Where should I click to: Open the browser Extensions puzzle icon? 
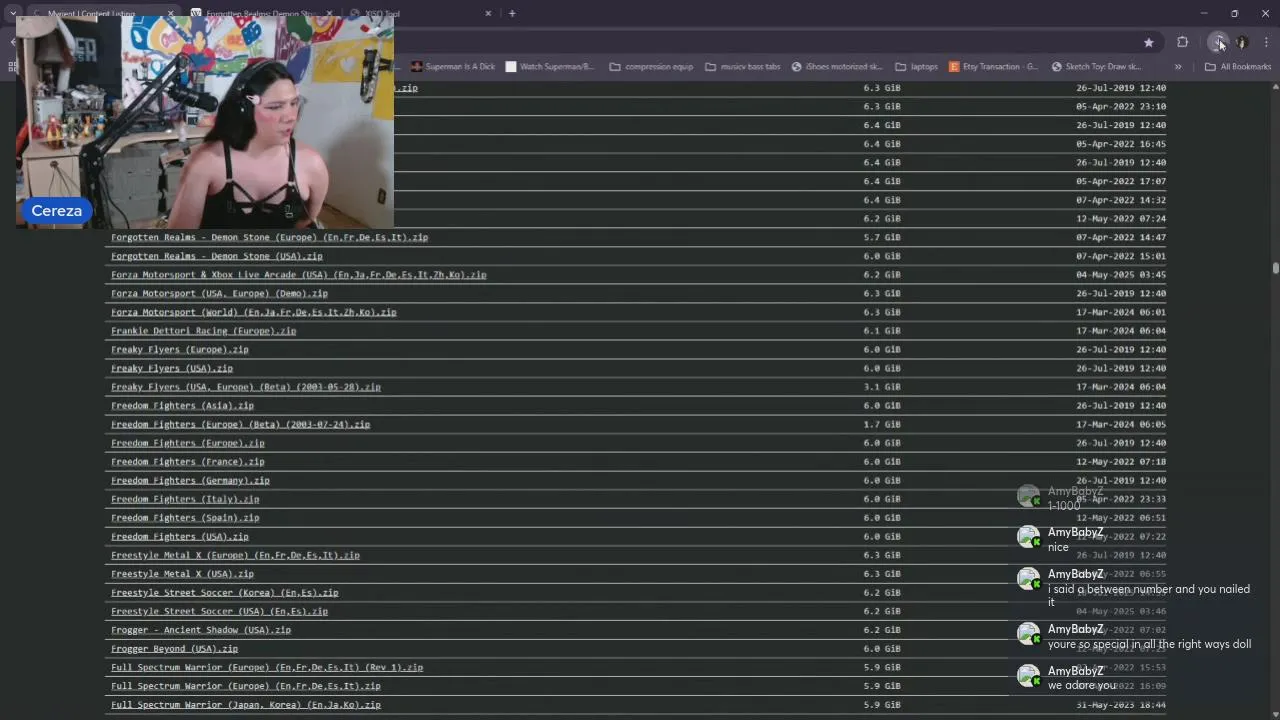pyautogui.click(x=1182, y=42)
